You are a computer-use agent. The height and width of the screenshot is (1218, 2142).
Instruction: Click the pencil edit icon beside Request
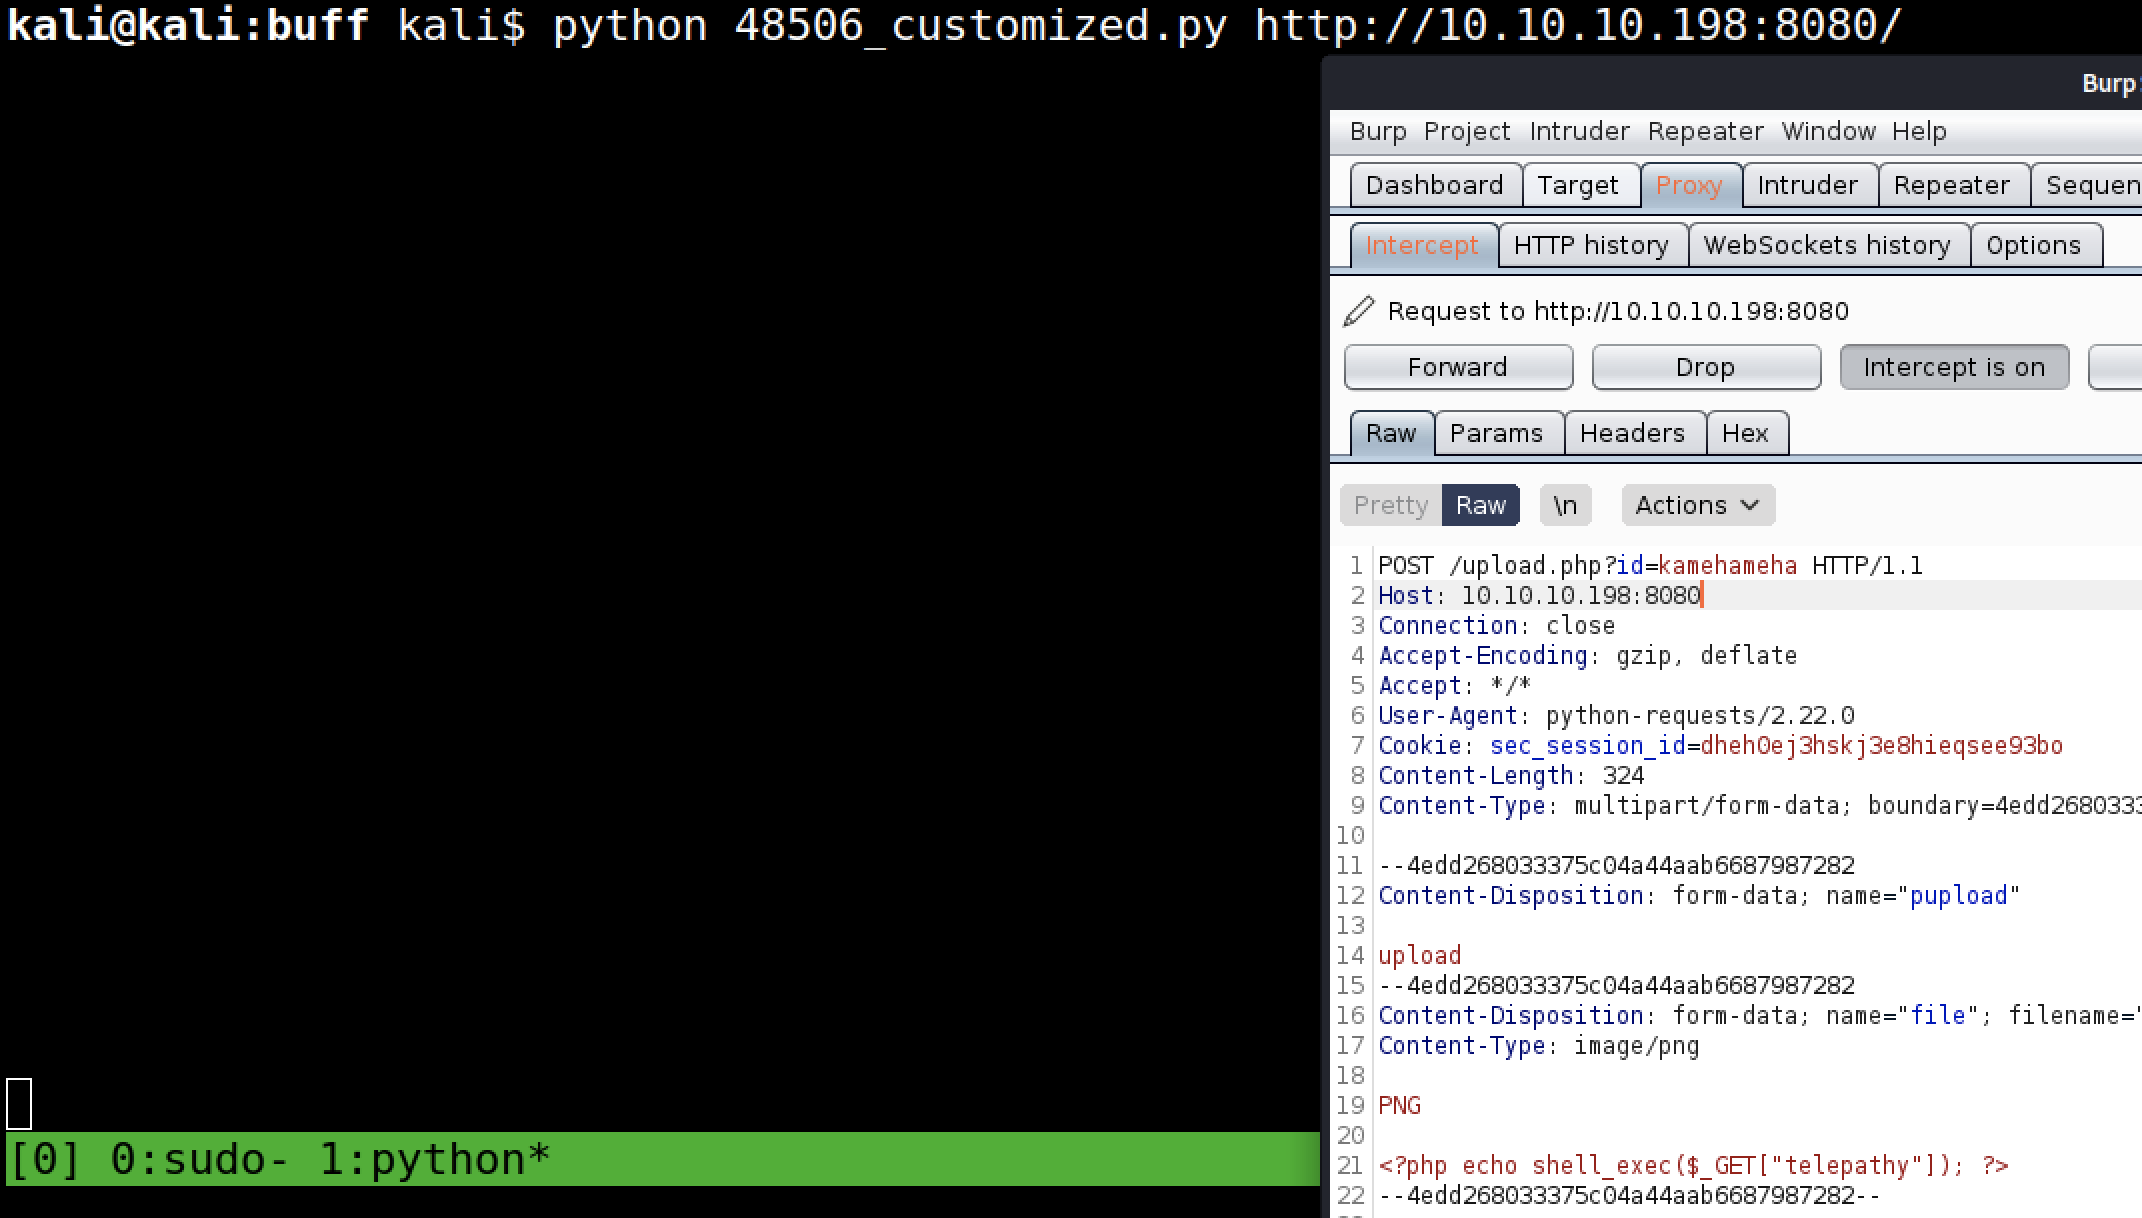(1358, 311)
